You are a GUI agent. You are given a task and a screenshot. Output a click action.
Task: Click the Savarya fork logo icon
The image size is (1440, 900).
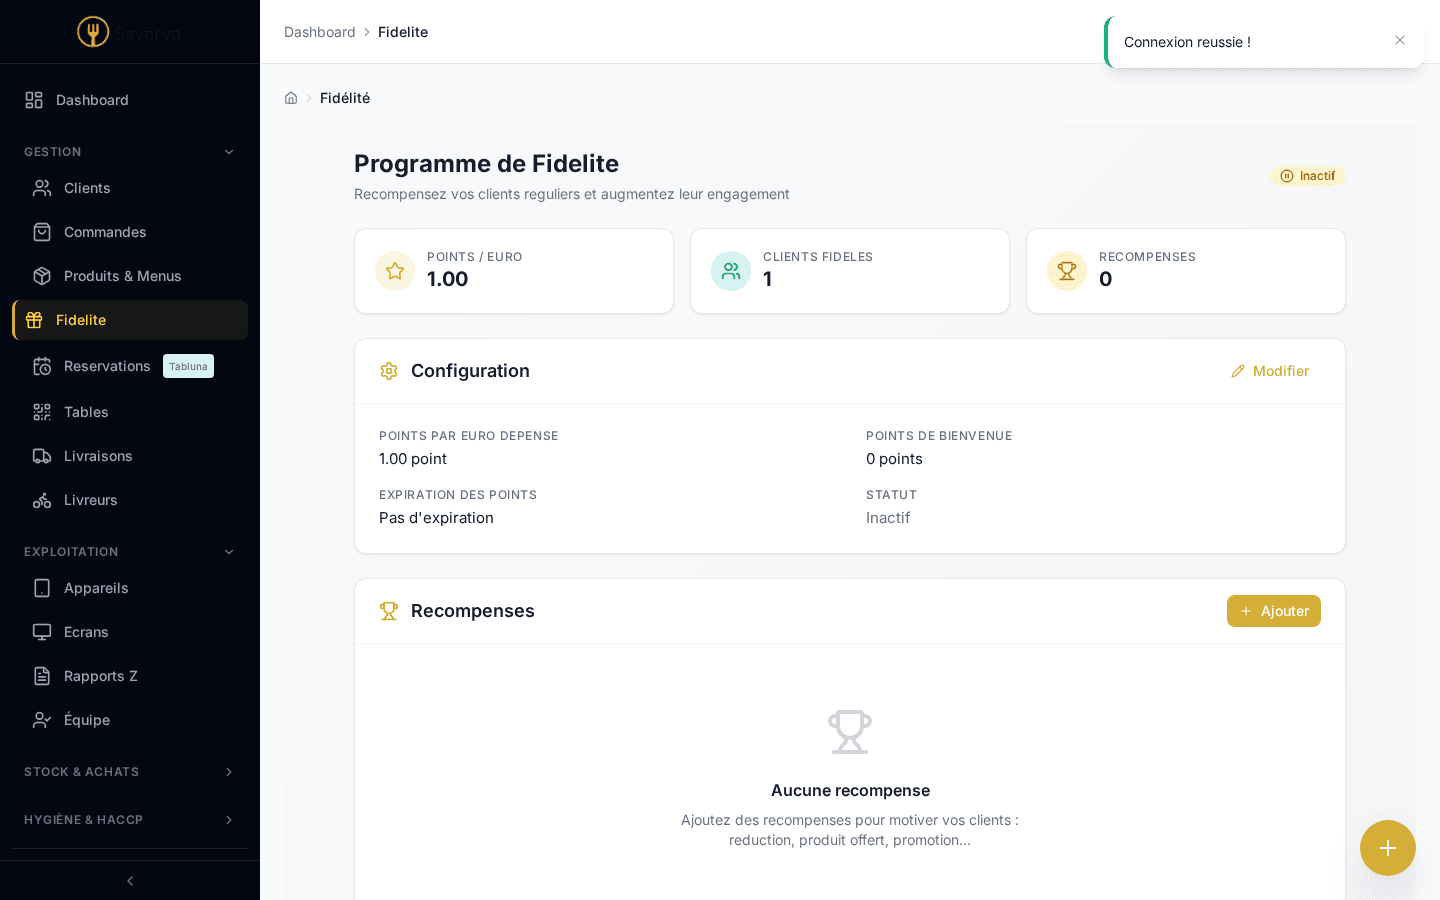pyautogui.click(x=93, y=32)
